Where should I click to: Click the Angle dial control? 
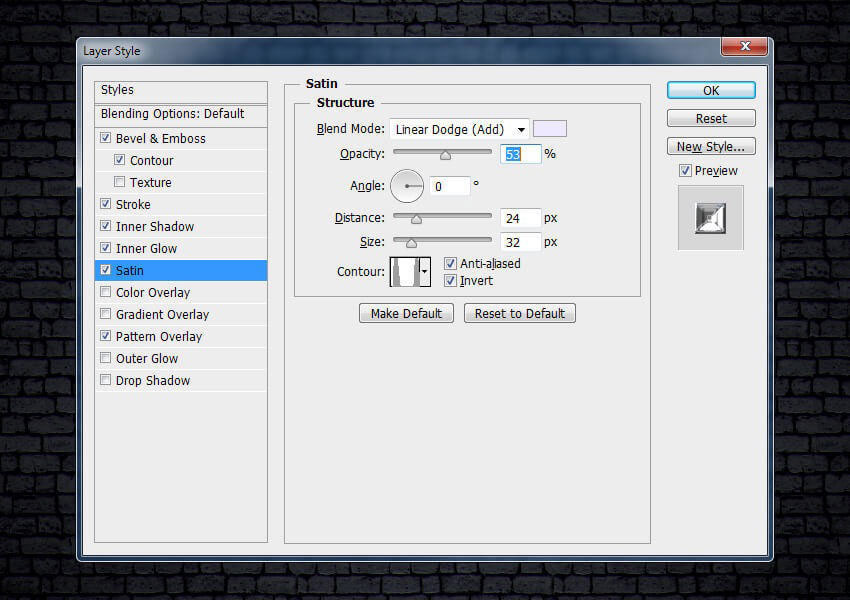point(407,186)
